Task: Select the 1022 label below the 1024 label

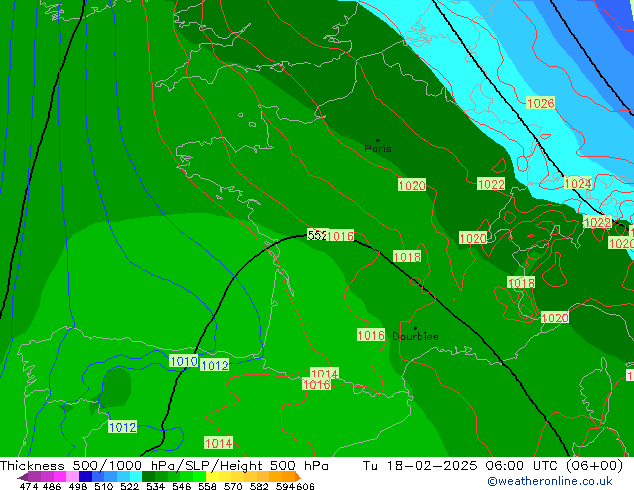Action: click(x=597, y=222)
